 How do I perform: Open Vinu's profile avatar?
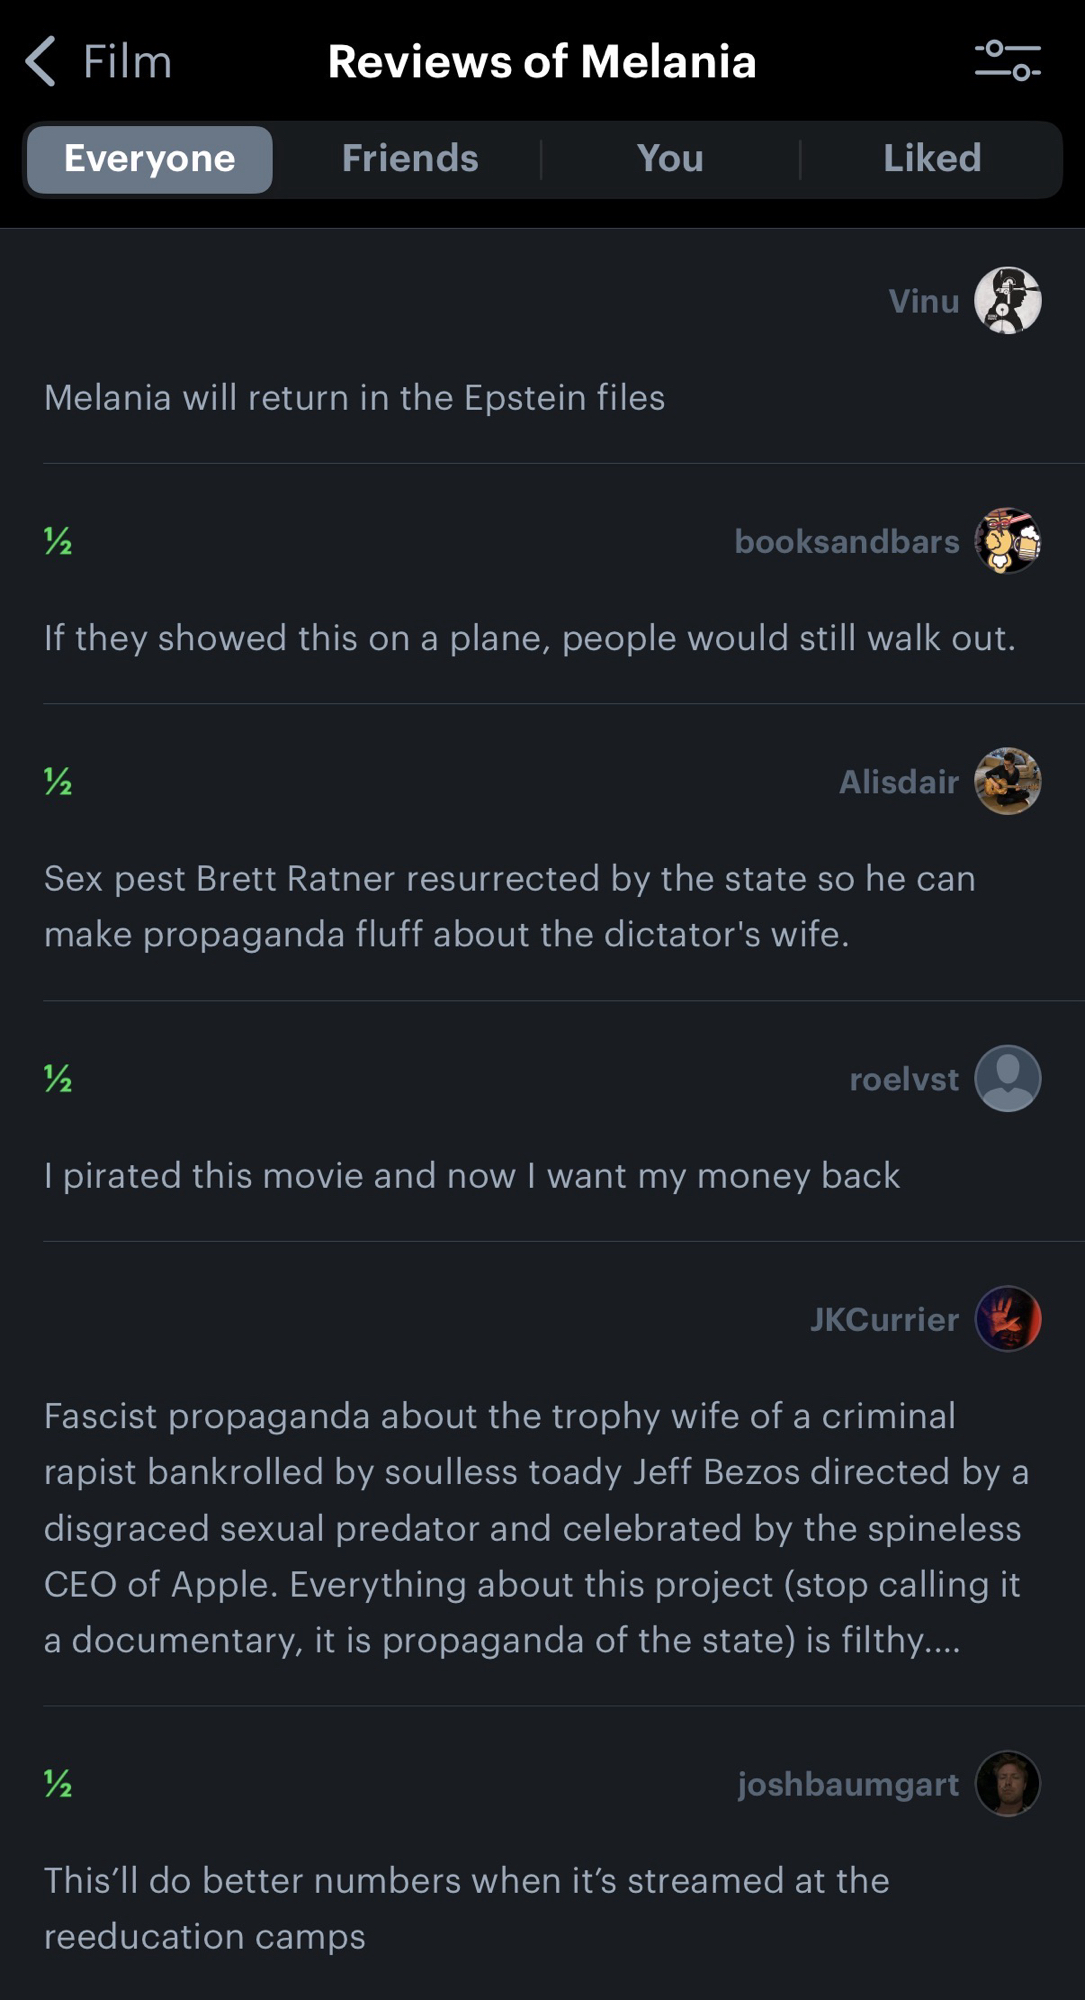(x=1007, y=301)
